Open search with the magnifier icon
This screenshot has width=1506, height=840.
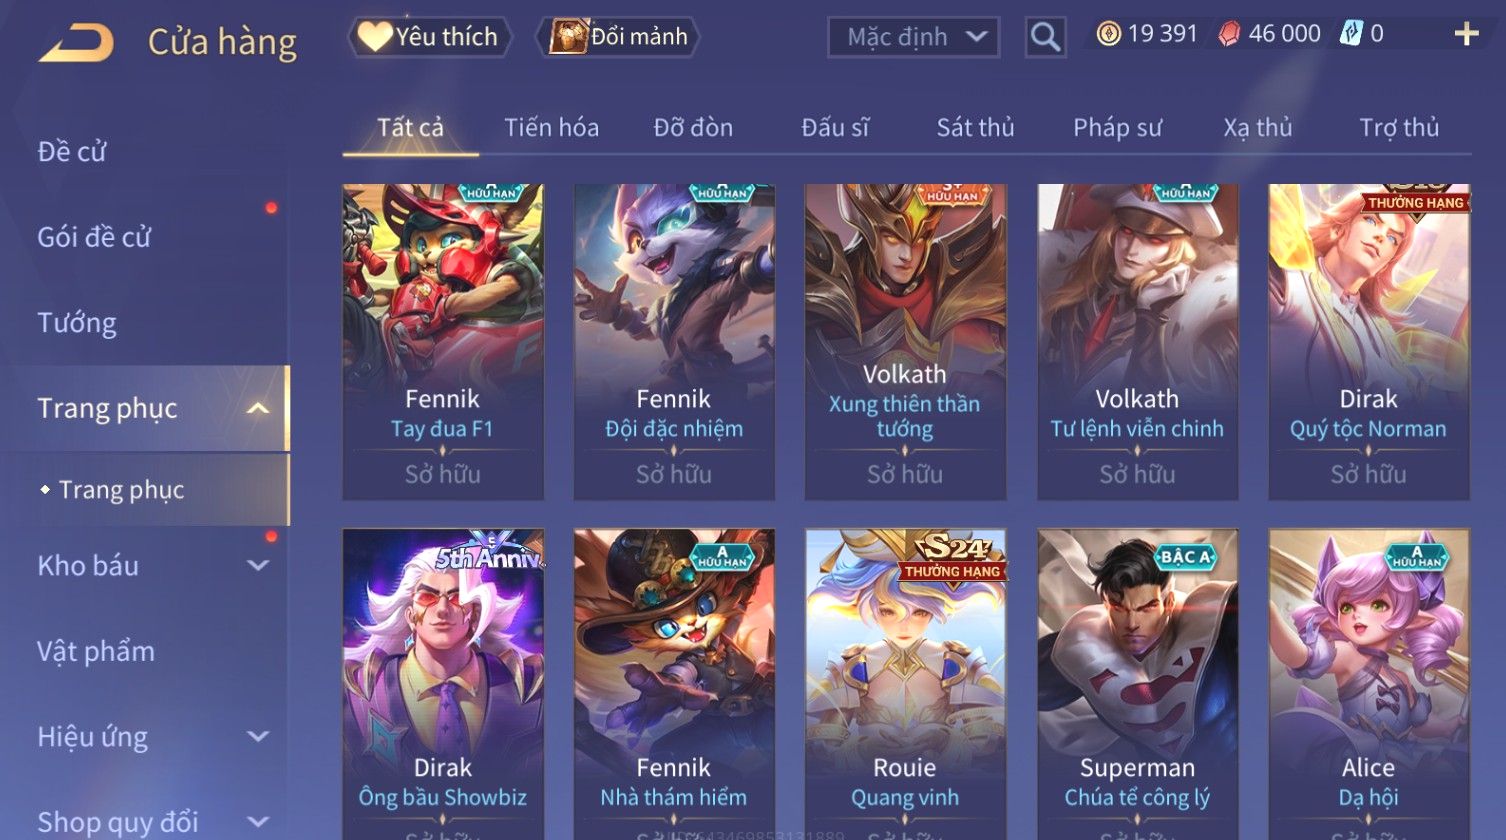click(x=1045, y=37)
